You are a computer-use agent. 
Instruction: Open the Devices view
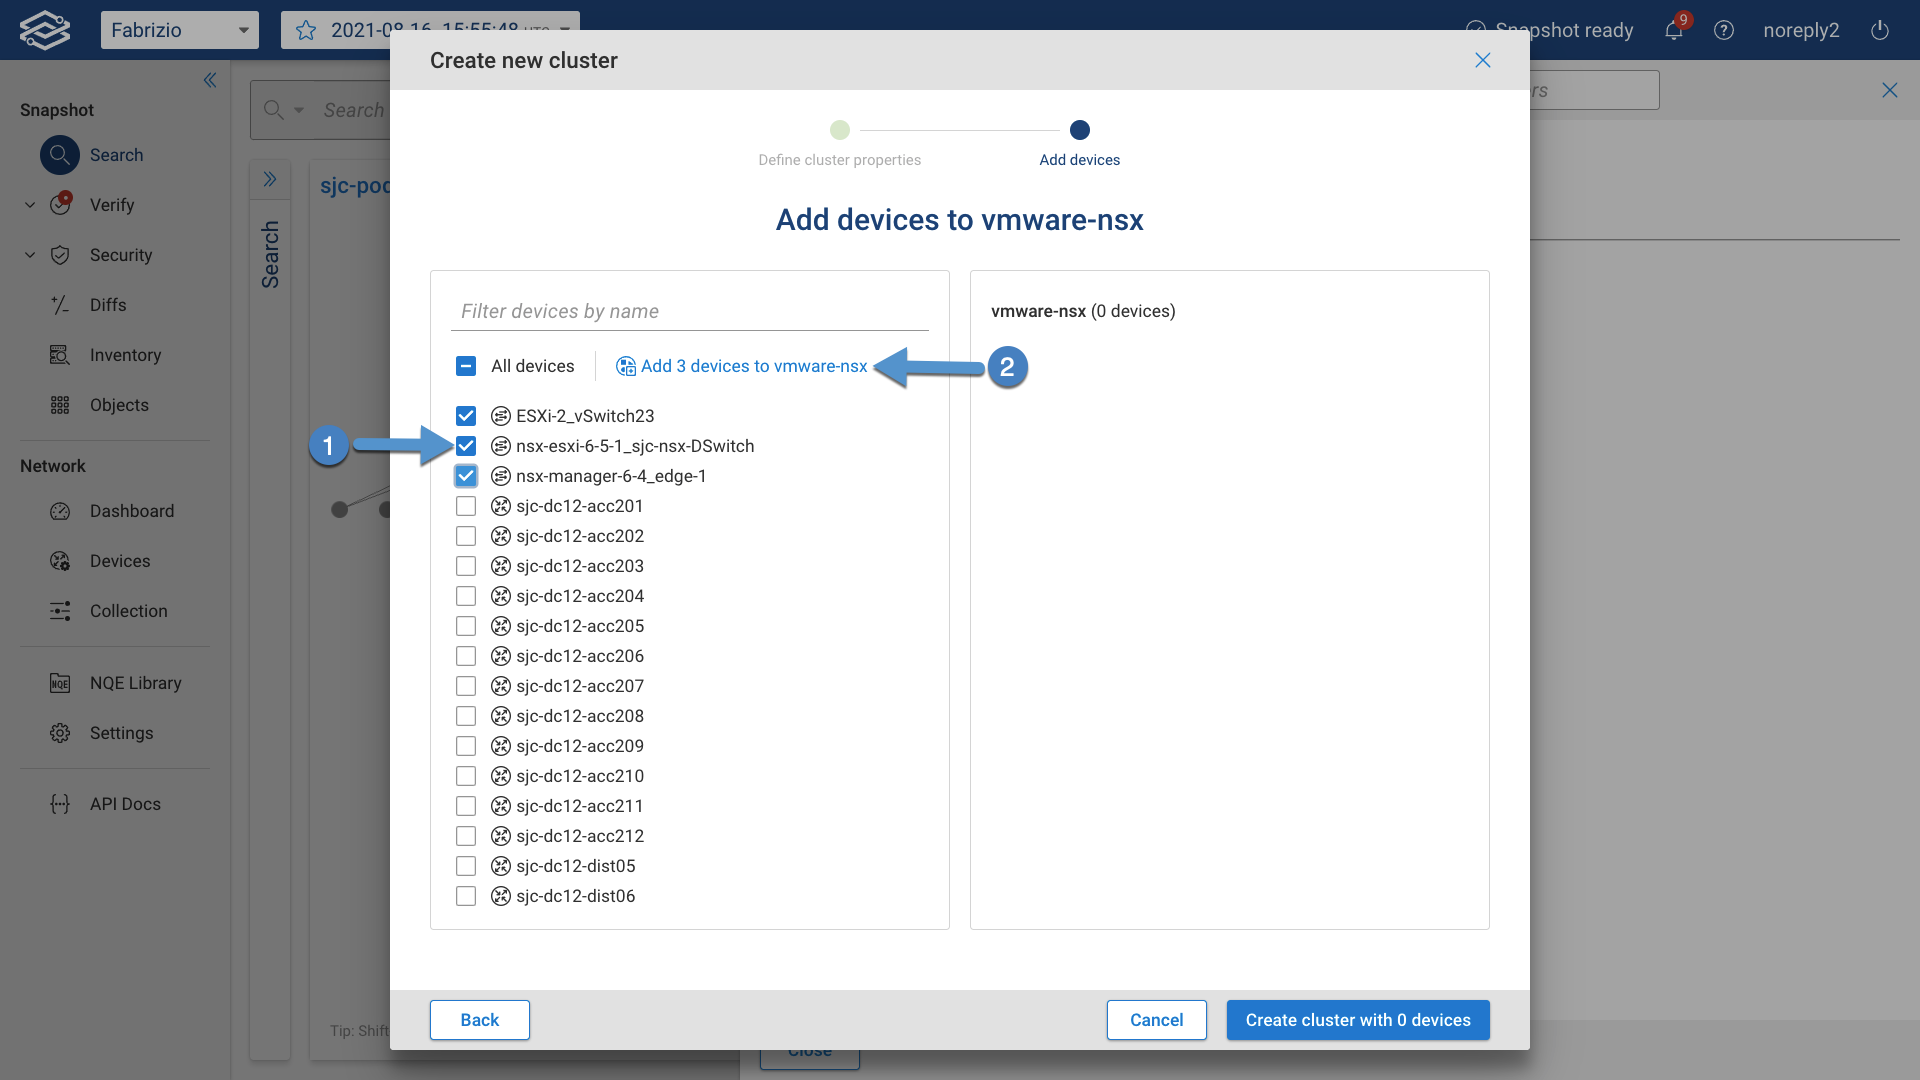tap(120, 561)
